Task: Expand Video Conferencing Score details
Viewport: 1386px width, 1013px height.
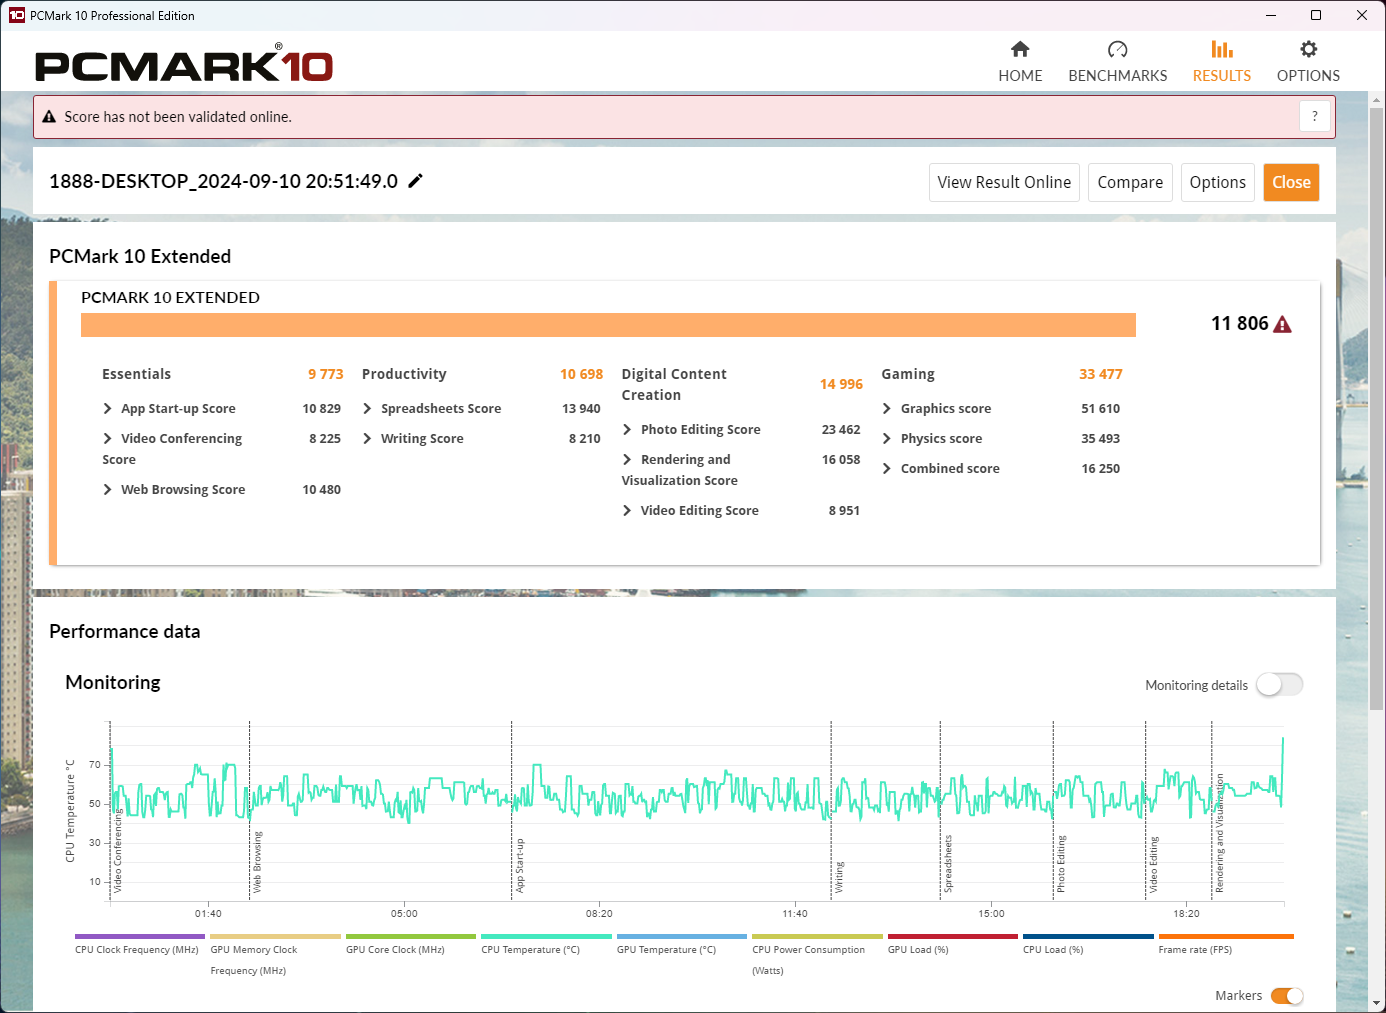Action: click(108, 438)
